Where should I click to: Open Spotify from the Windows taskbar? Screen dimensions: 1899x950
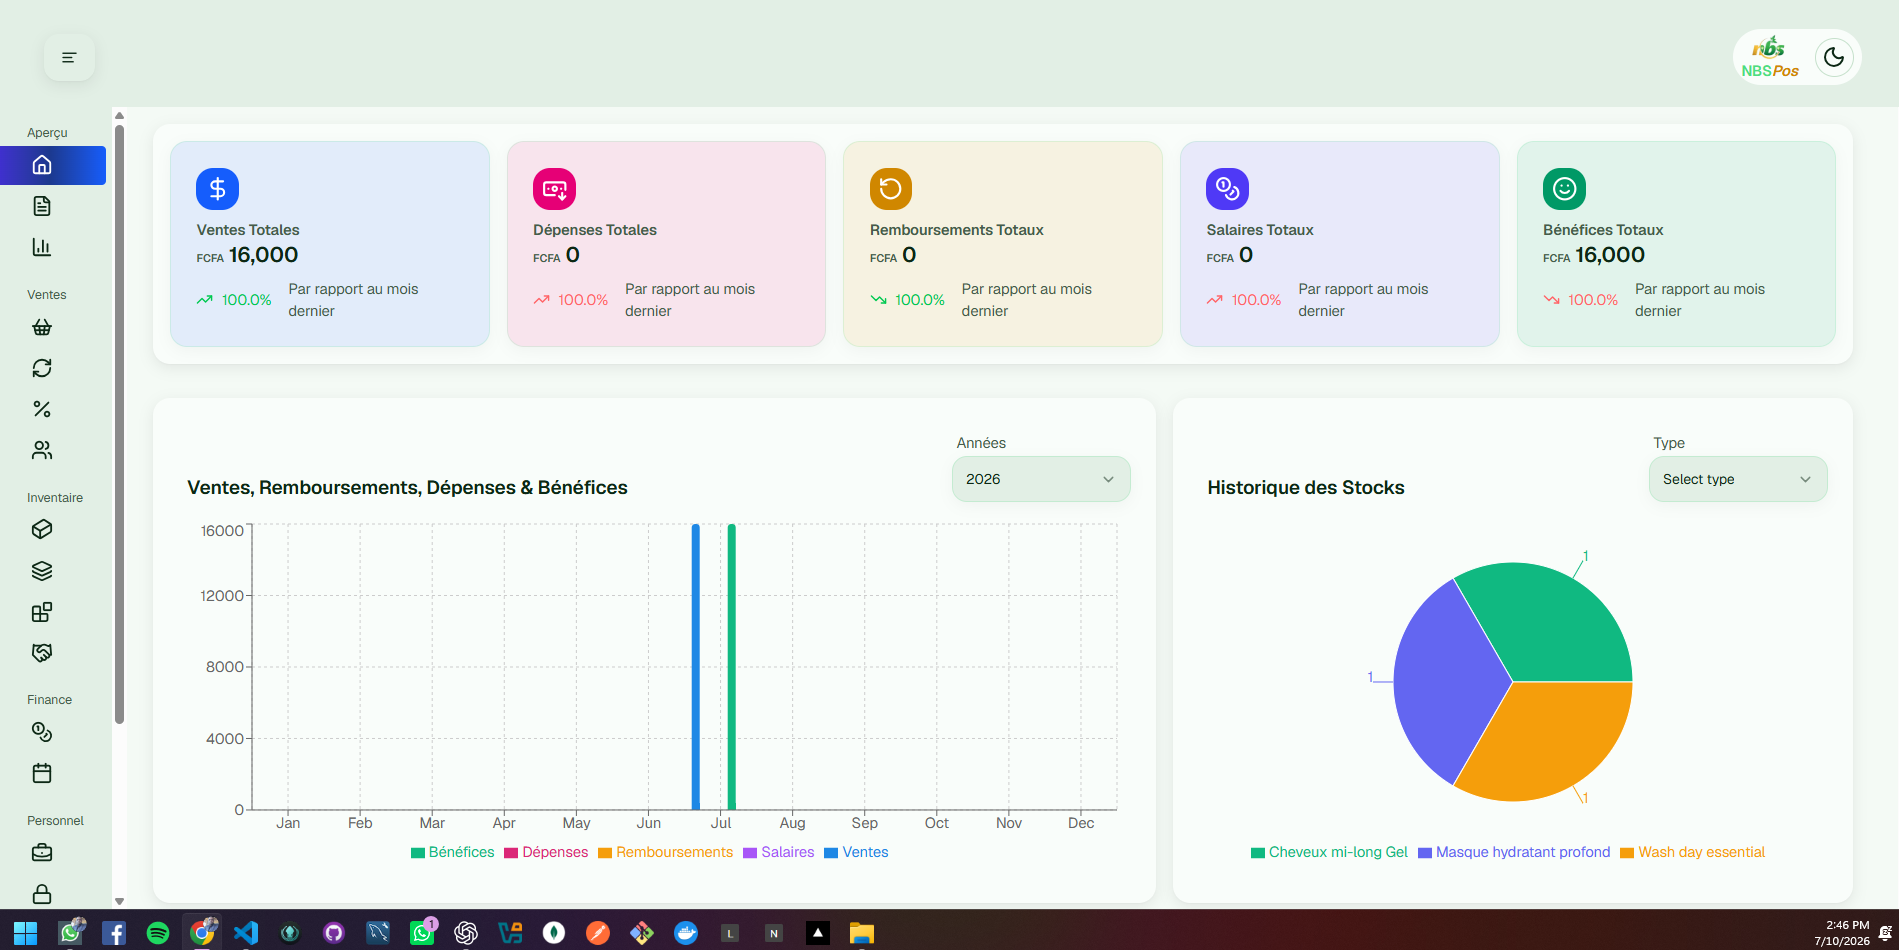click(x=158, y=933)
